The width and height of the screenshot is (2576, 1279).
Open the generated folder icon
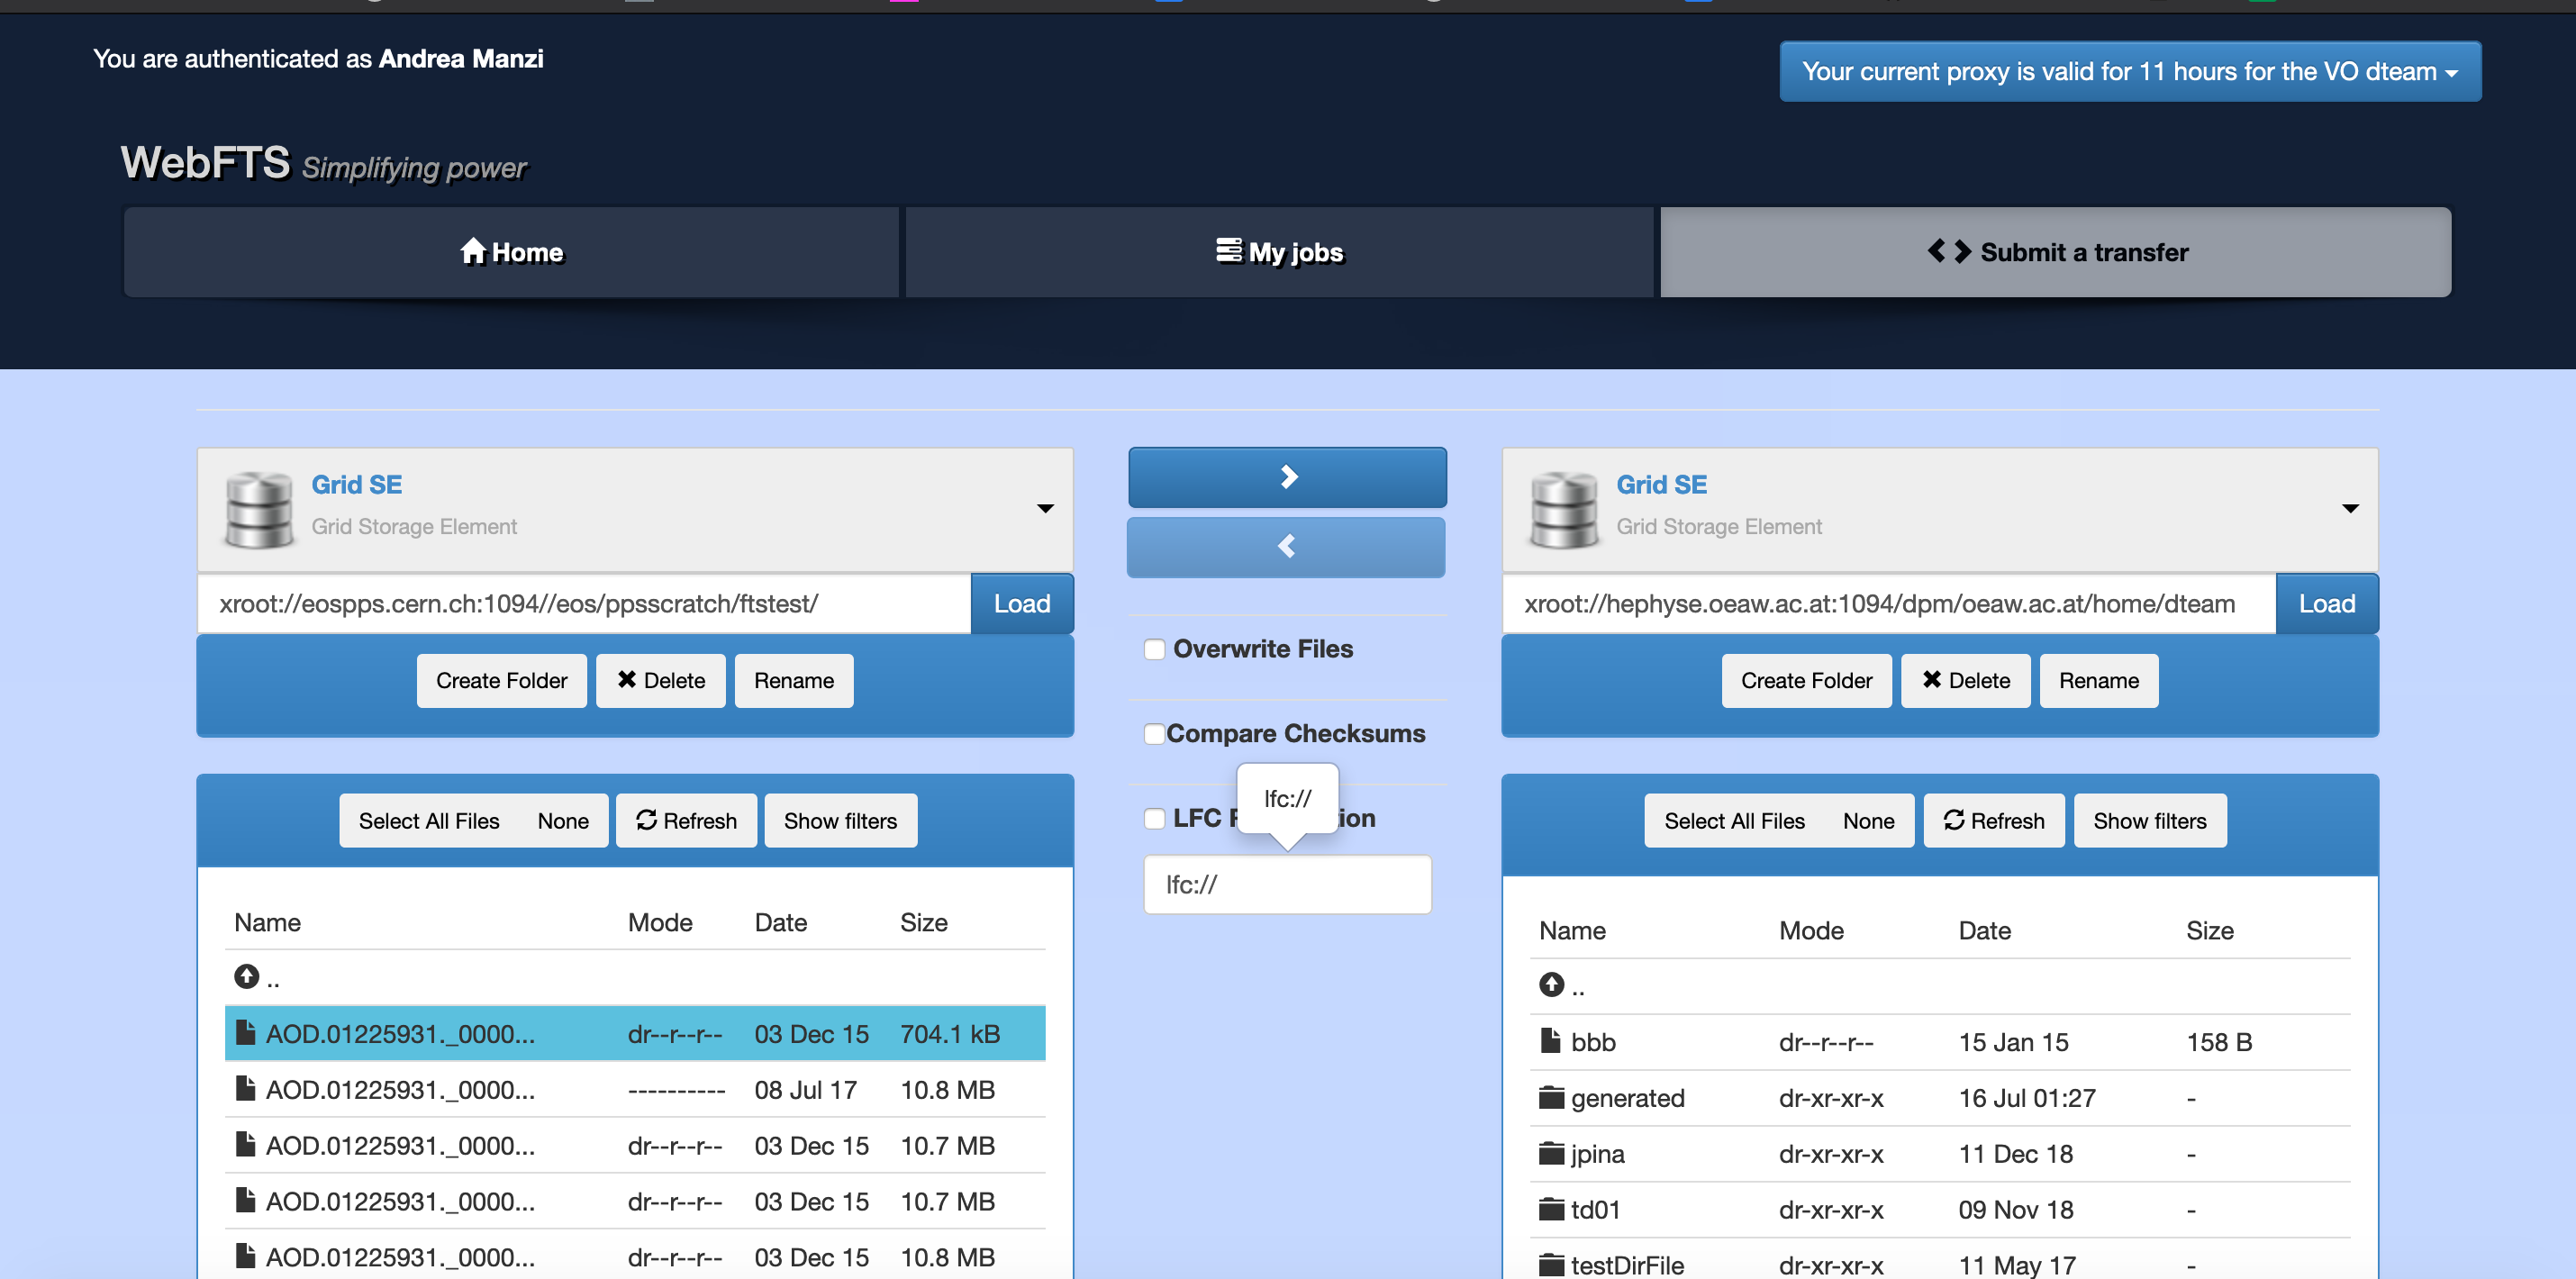1551,1097
